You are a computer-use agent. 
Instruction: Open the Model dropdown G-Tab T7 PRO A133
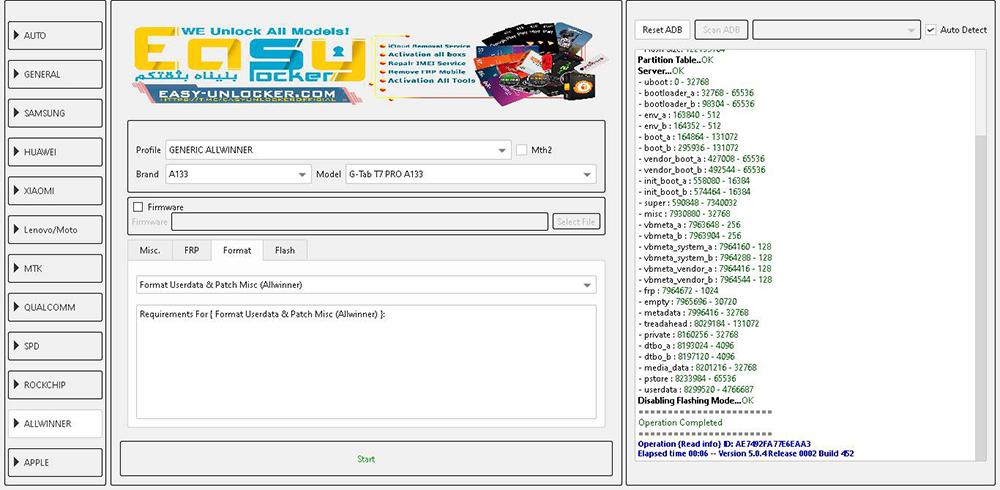click(471, 174)
